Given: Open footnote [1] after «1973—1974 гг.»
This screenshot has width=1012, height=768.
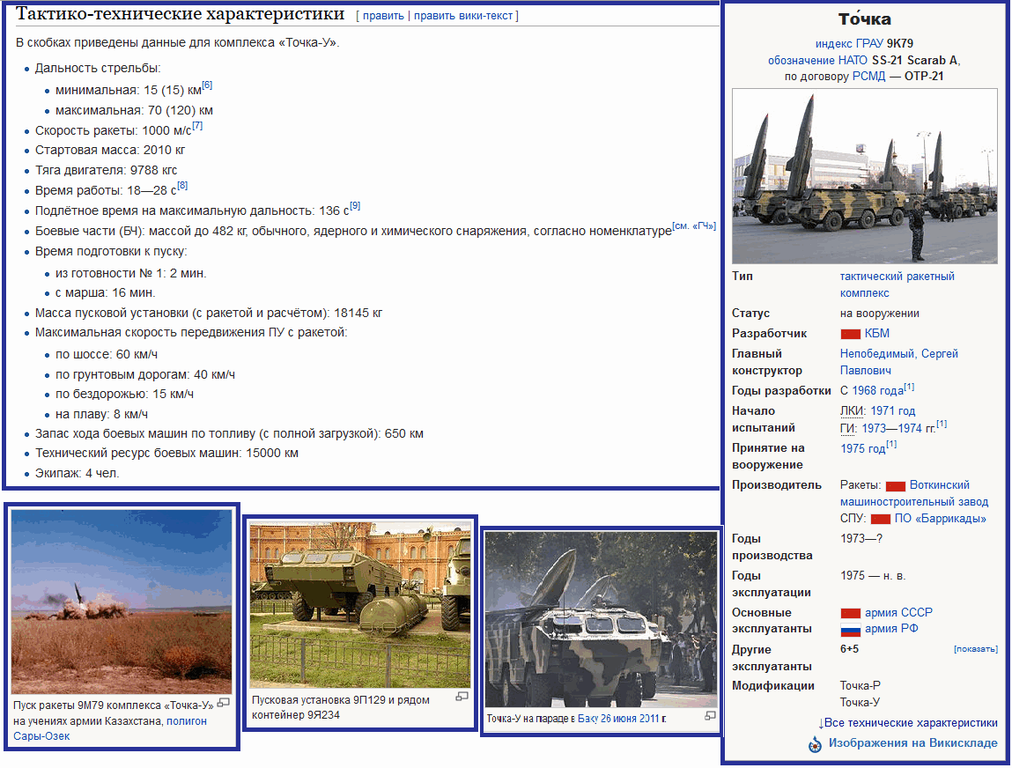Looking at the screenshot, I should (942, 424).
